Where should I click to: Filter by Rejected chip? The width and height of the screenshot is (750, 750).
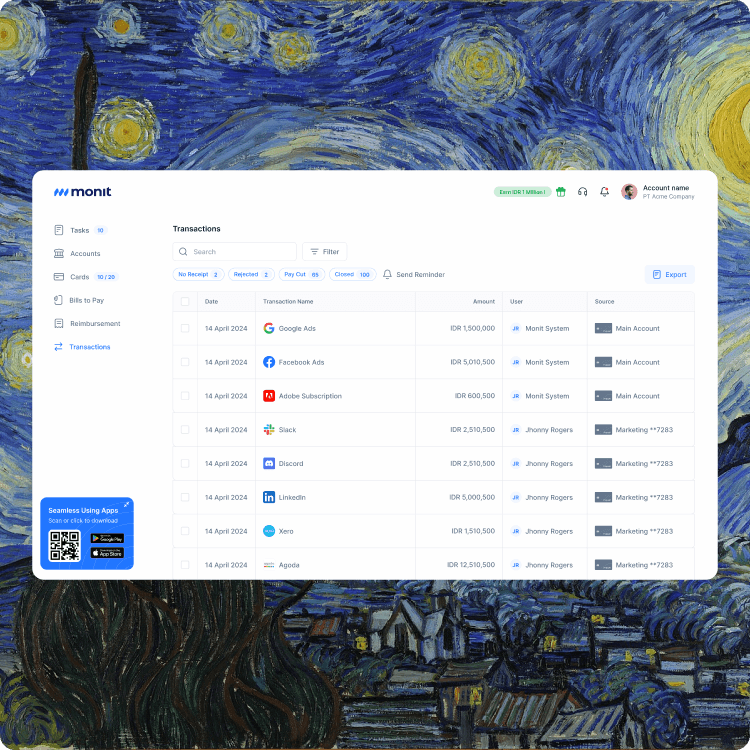(251, 274)
